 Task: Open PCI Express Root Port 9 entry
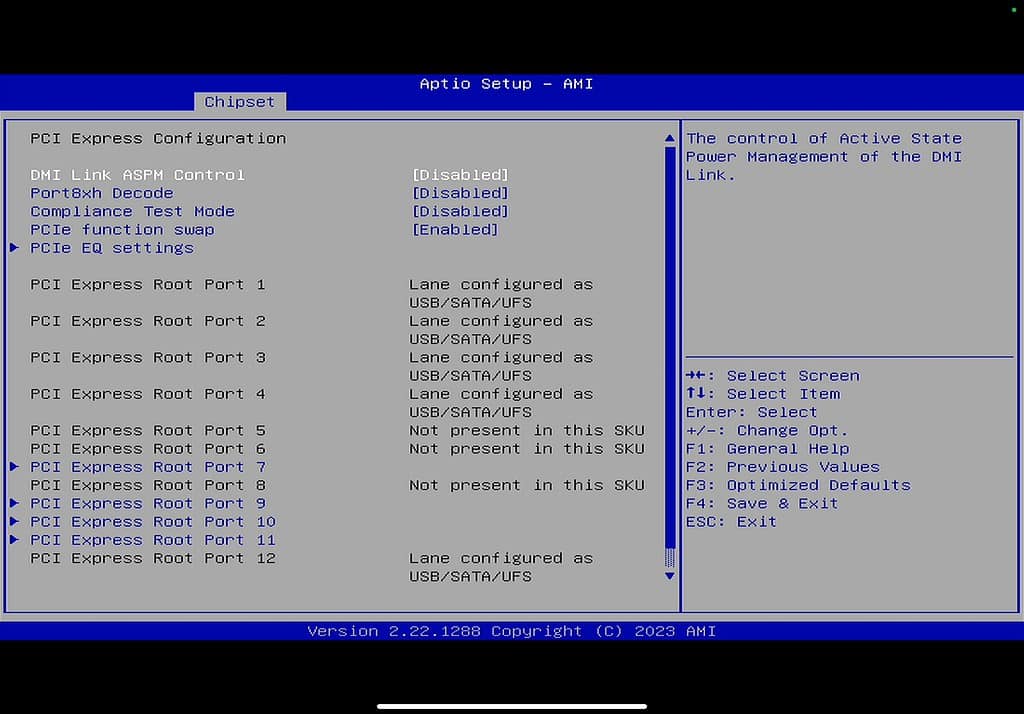[148, 503]
